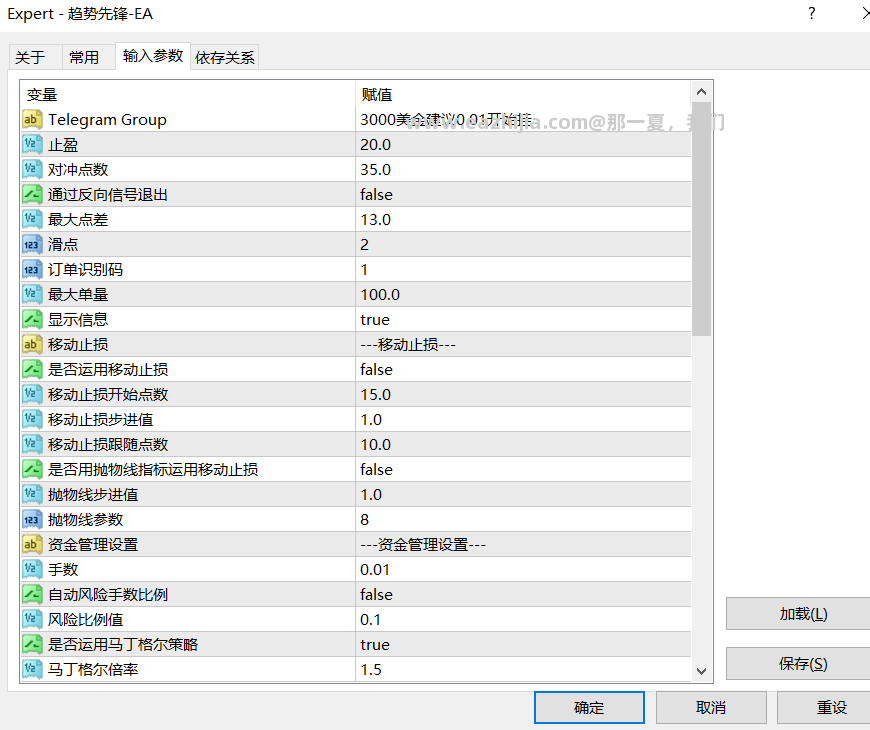Click the 取消 button

click(x=711, y=707)
